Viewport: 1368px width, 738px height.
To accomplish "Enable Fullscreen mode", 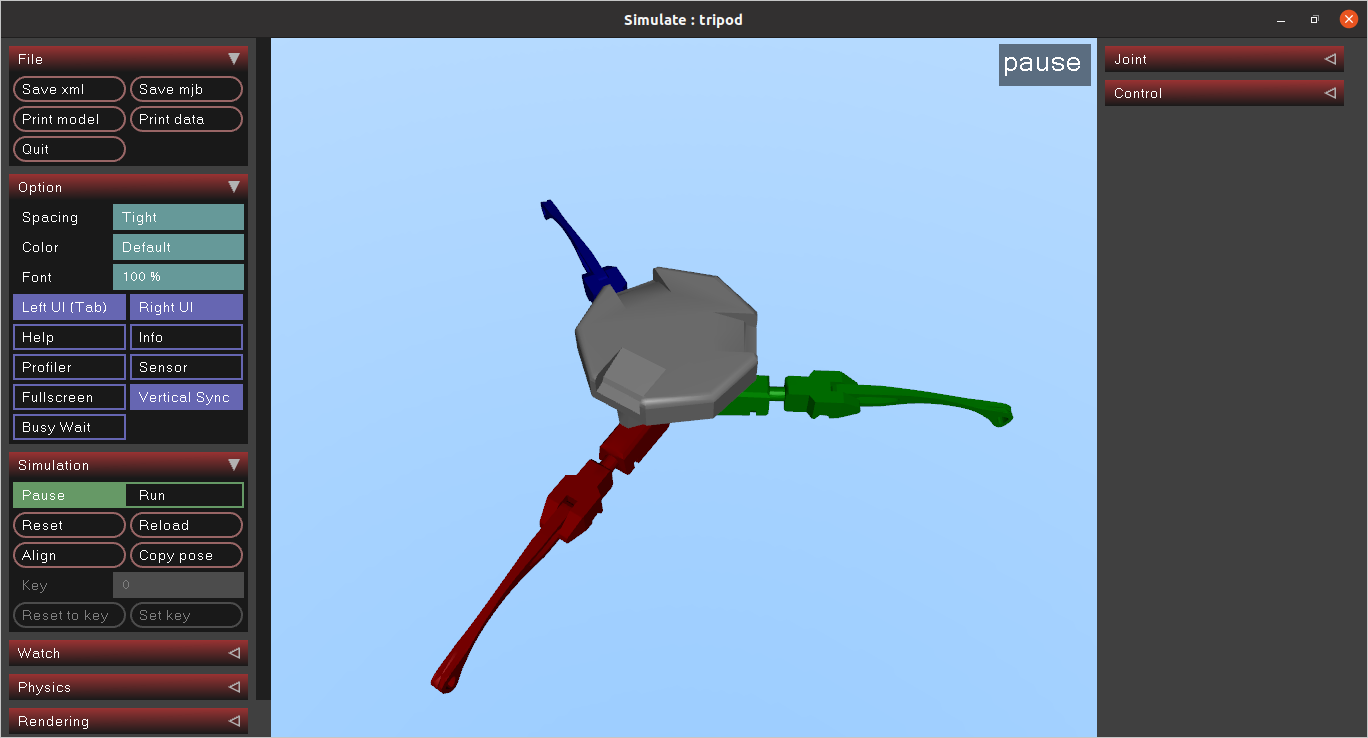I will click(x=68, y=397).
